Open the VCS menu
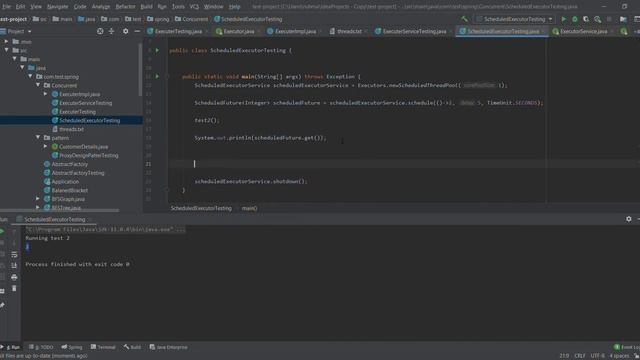This screenshot has height=360, width=640. tap(194, 7)
